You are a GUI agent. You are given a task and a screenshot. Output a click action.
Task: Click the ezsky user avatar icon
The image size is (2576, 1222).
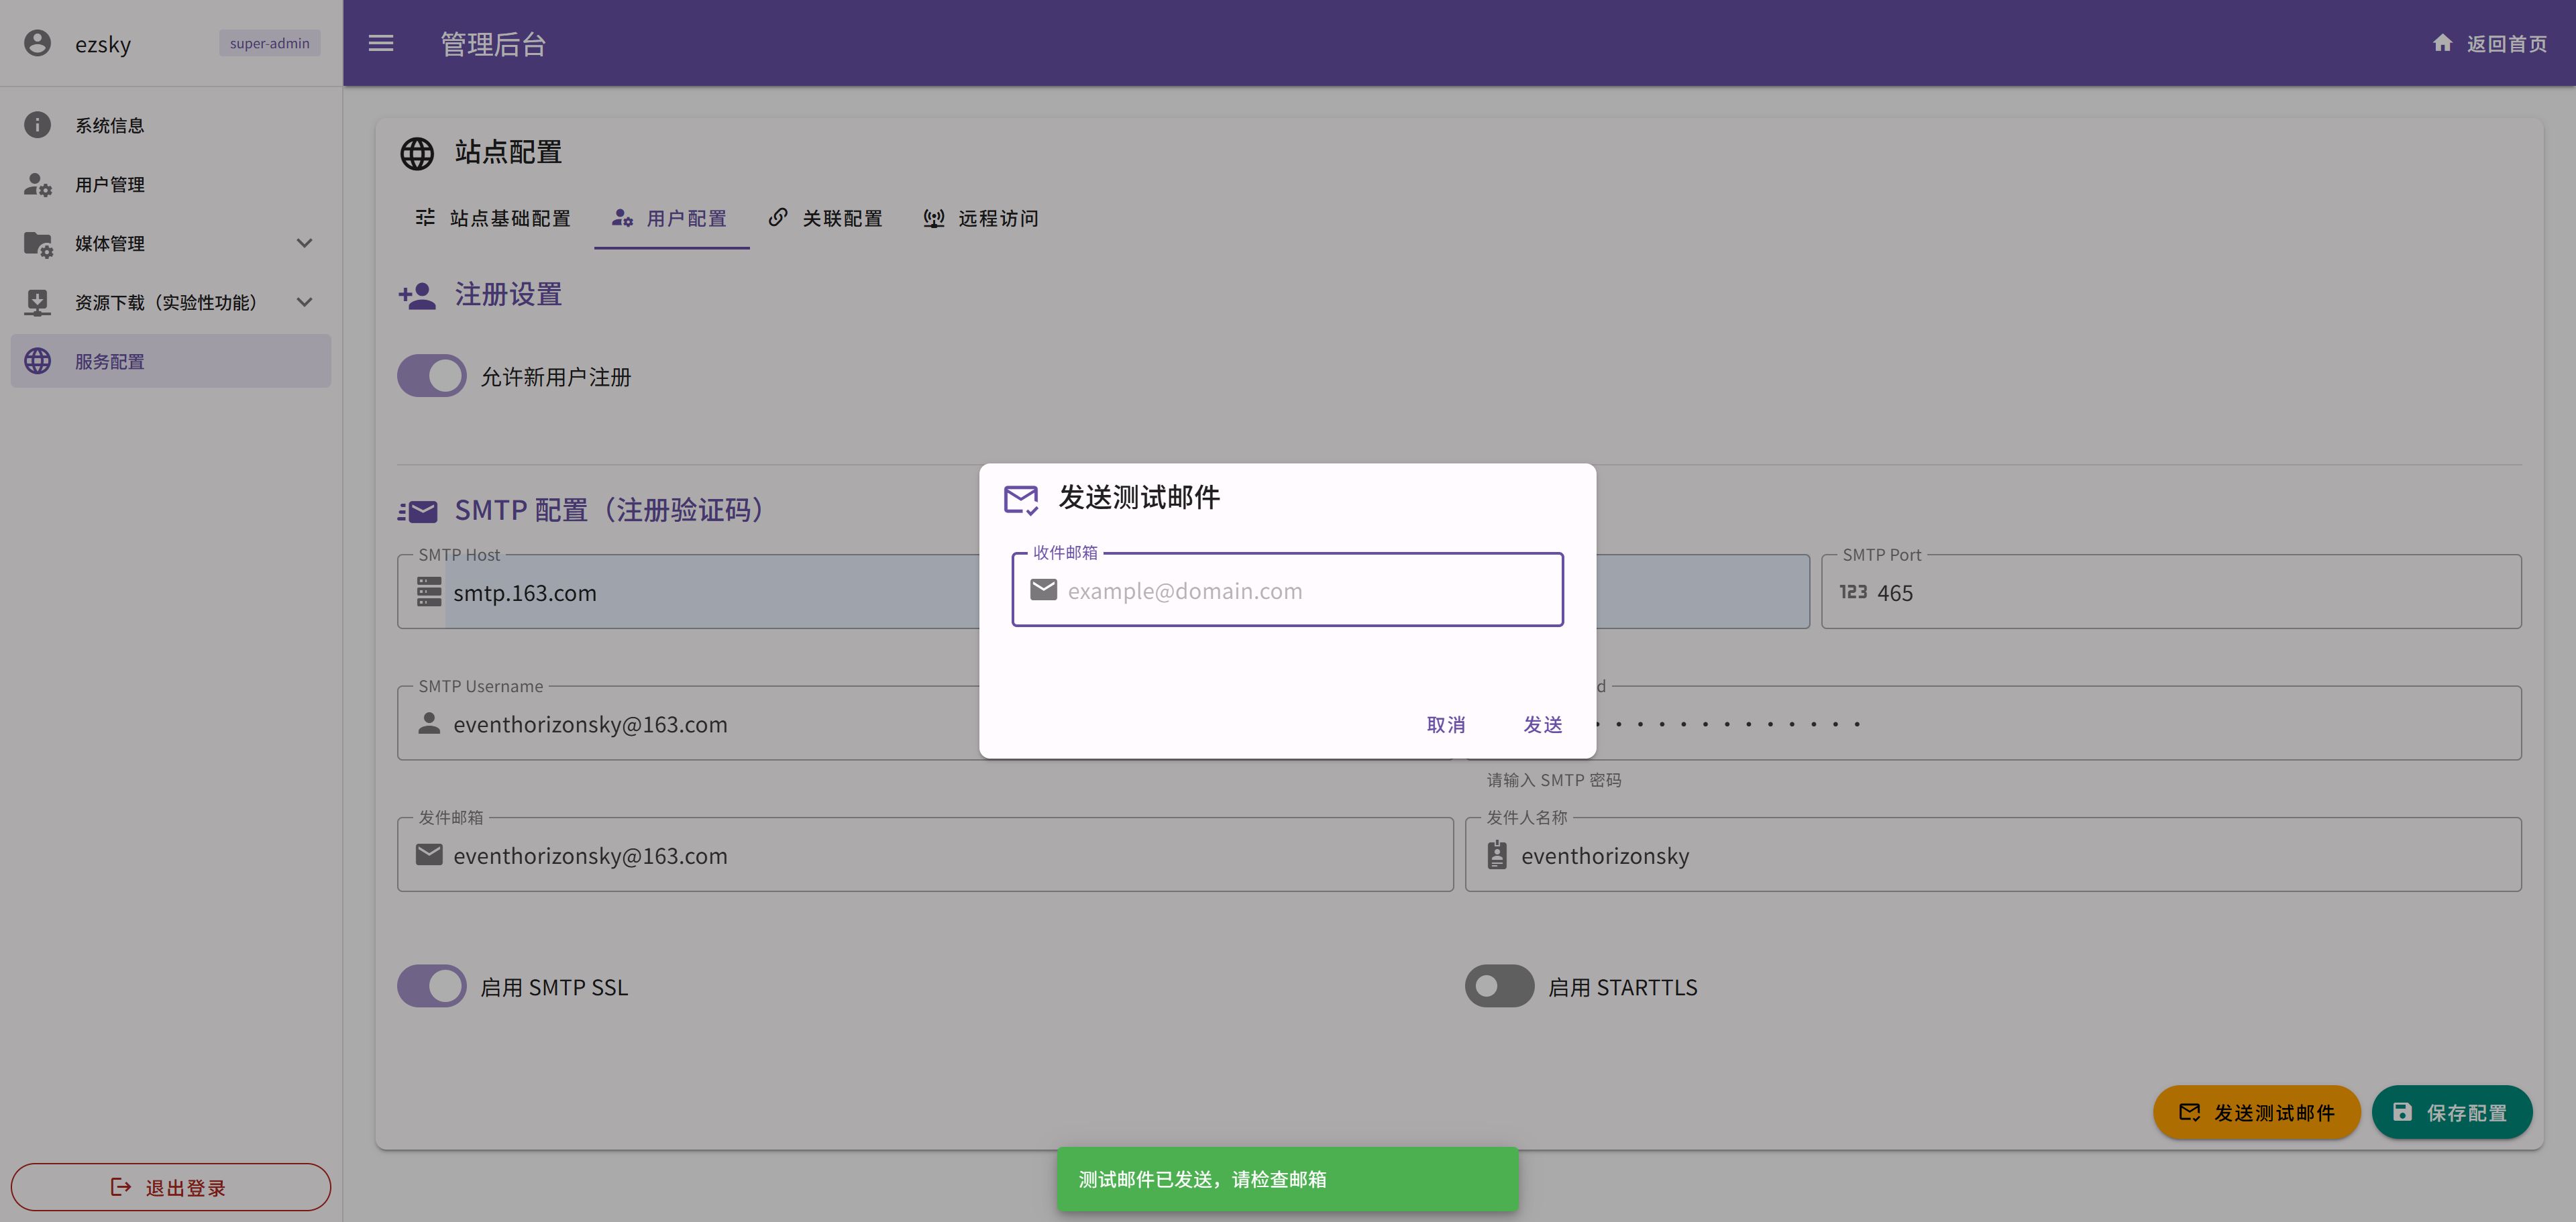pyautogui.click(x=37, y=43)
